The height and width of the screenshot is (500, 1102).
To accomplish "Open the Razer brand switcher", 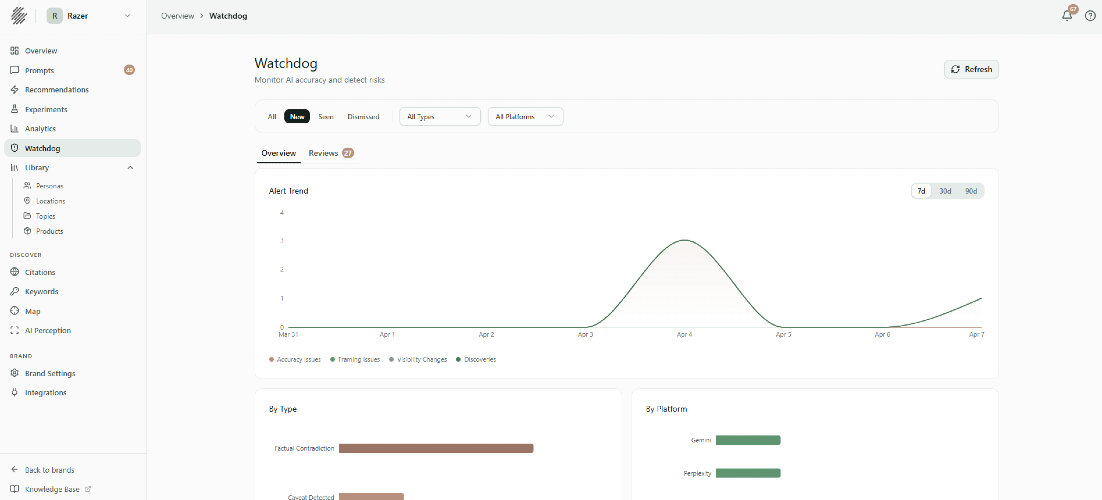I will click(90, 16).
